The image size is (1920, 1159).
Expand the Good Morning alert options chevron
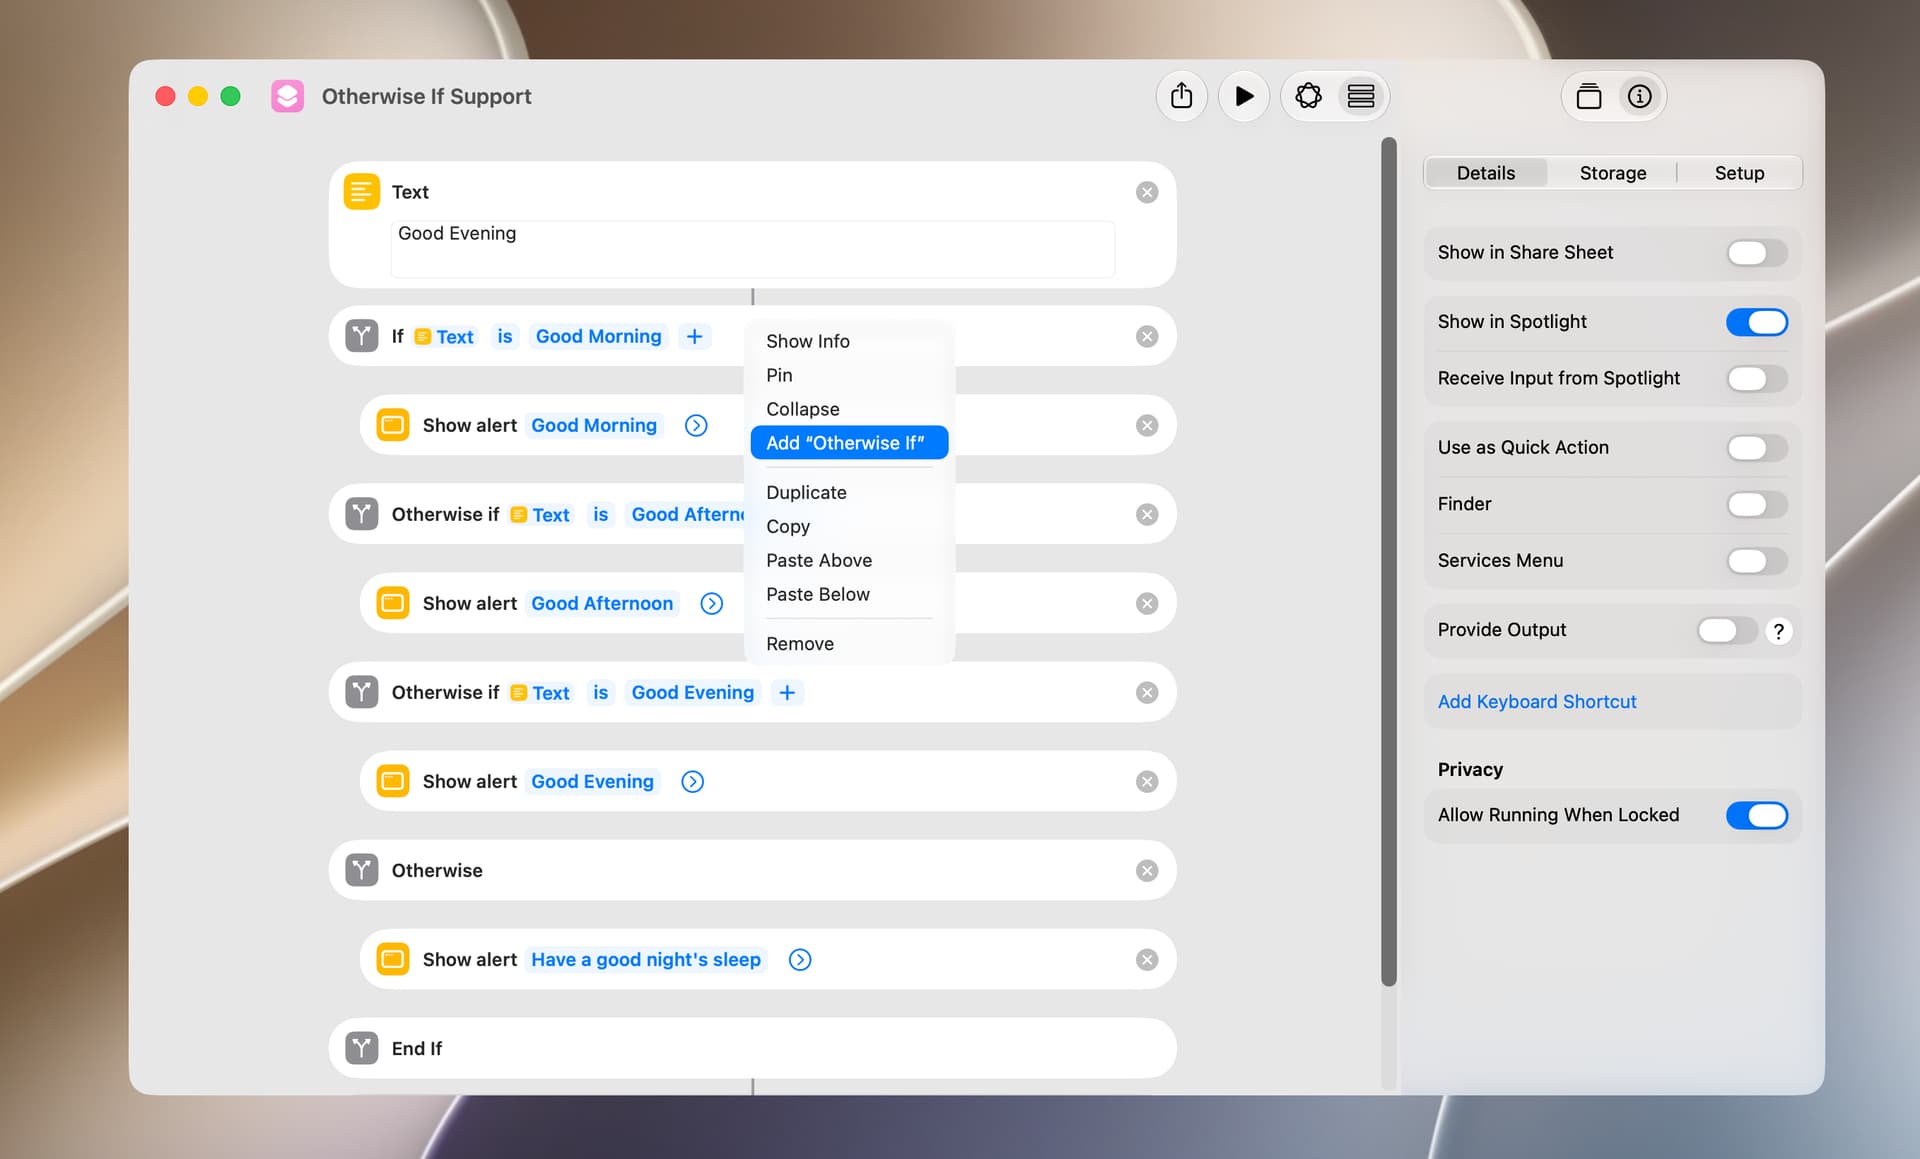696,425
